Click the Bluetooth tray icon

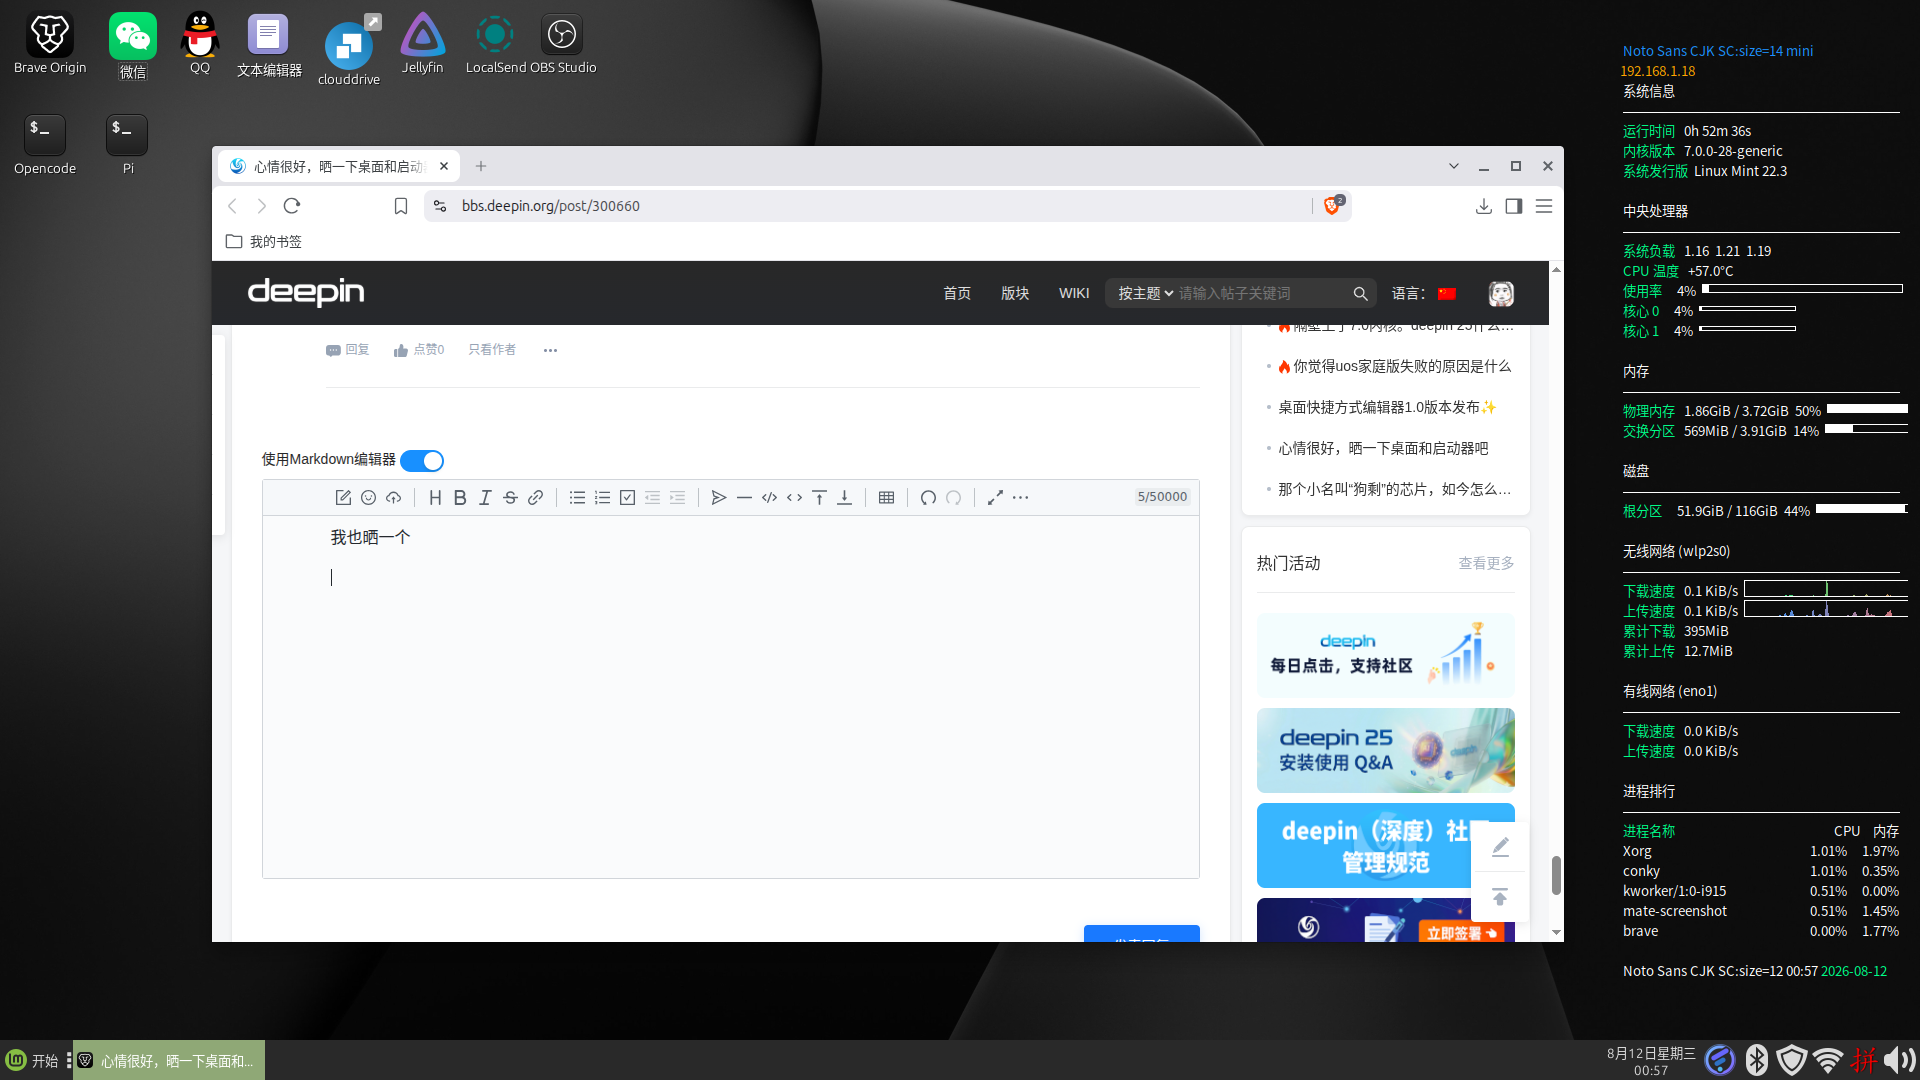1756,1060
